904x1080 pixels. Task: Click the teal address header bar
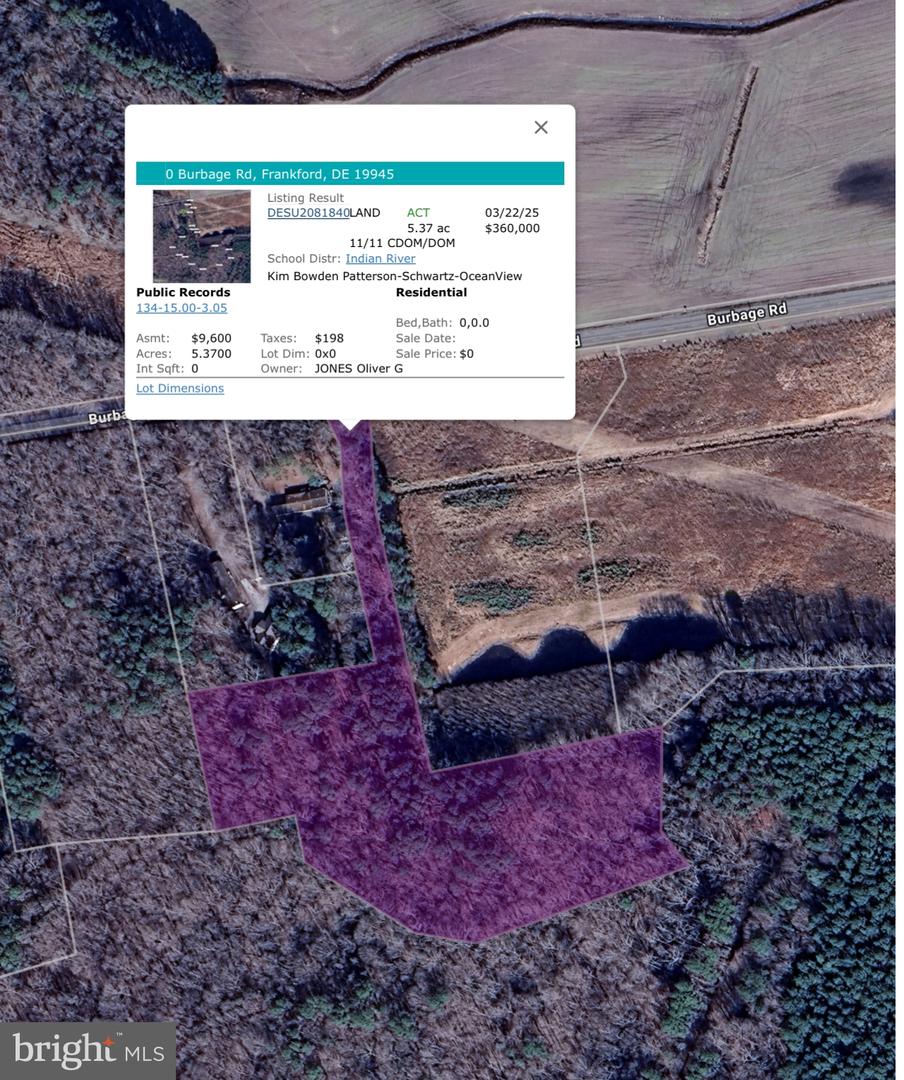tap(350, 174)
